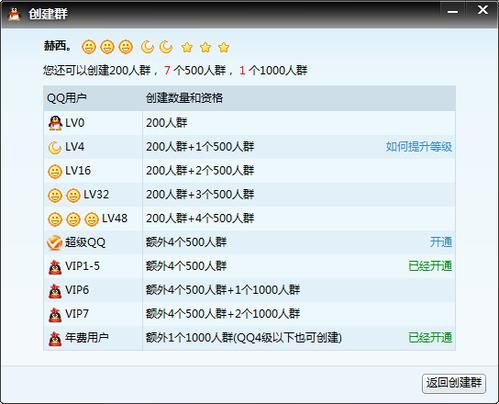This screenshot has width=499, height=404.
Task: Click the moon icon beside LV4
Action: pos(55,147)
